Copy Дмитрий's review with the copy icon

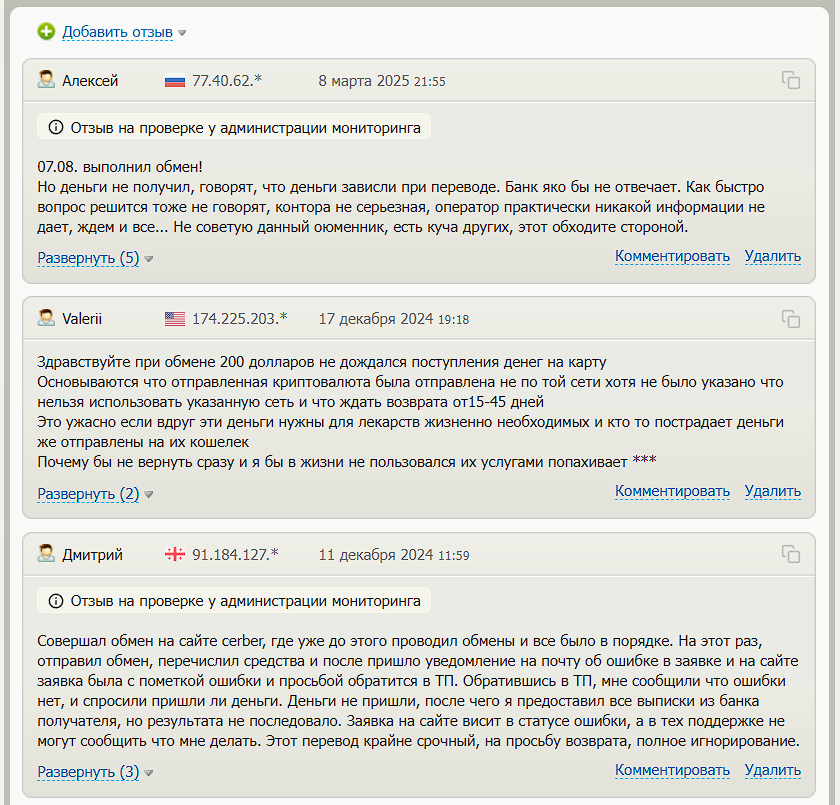[791, 554]
